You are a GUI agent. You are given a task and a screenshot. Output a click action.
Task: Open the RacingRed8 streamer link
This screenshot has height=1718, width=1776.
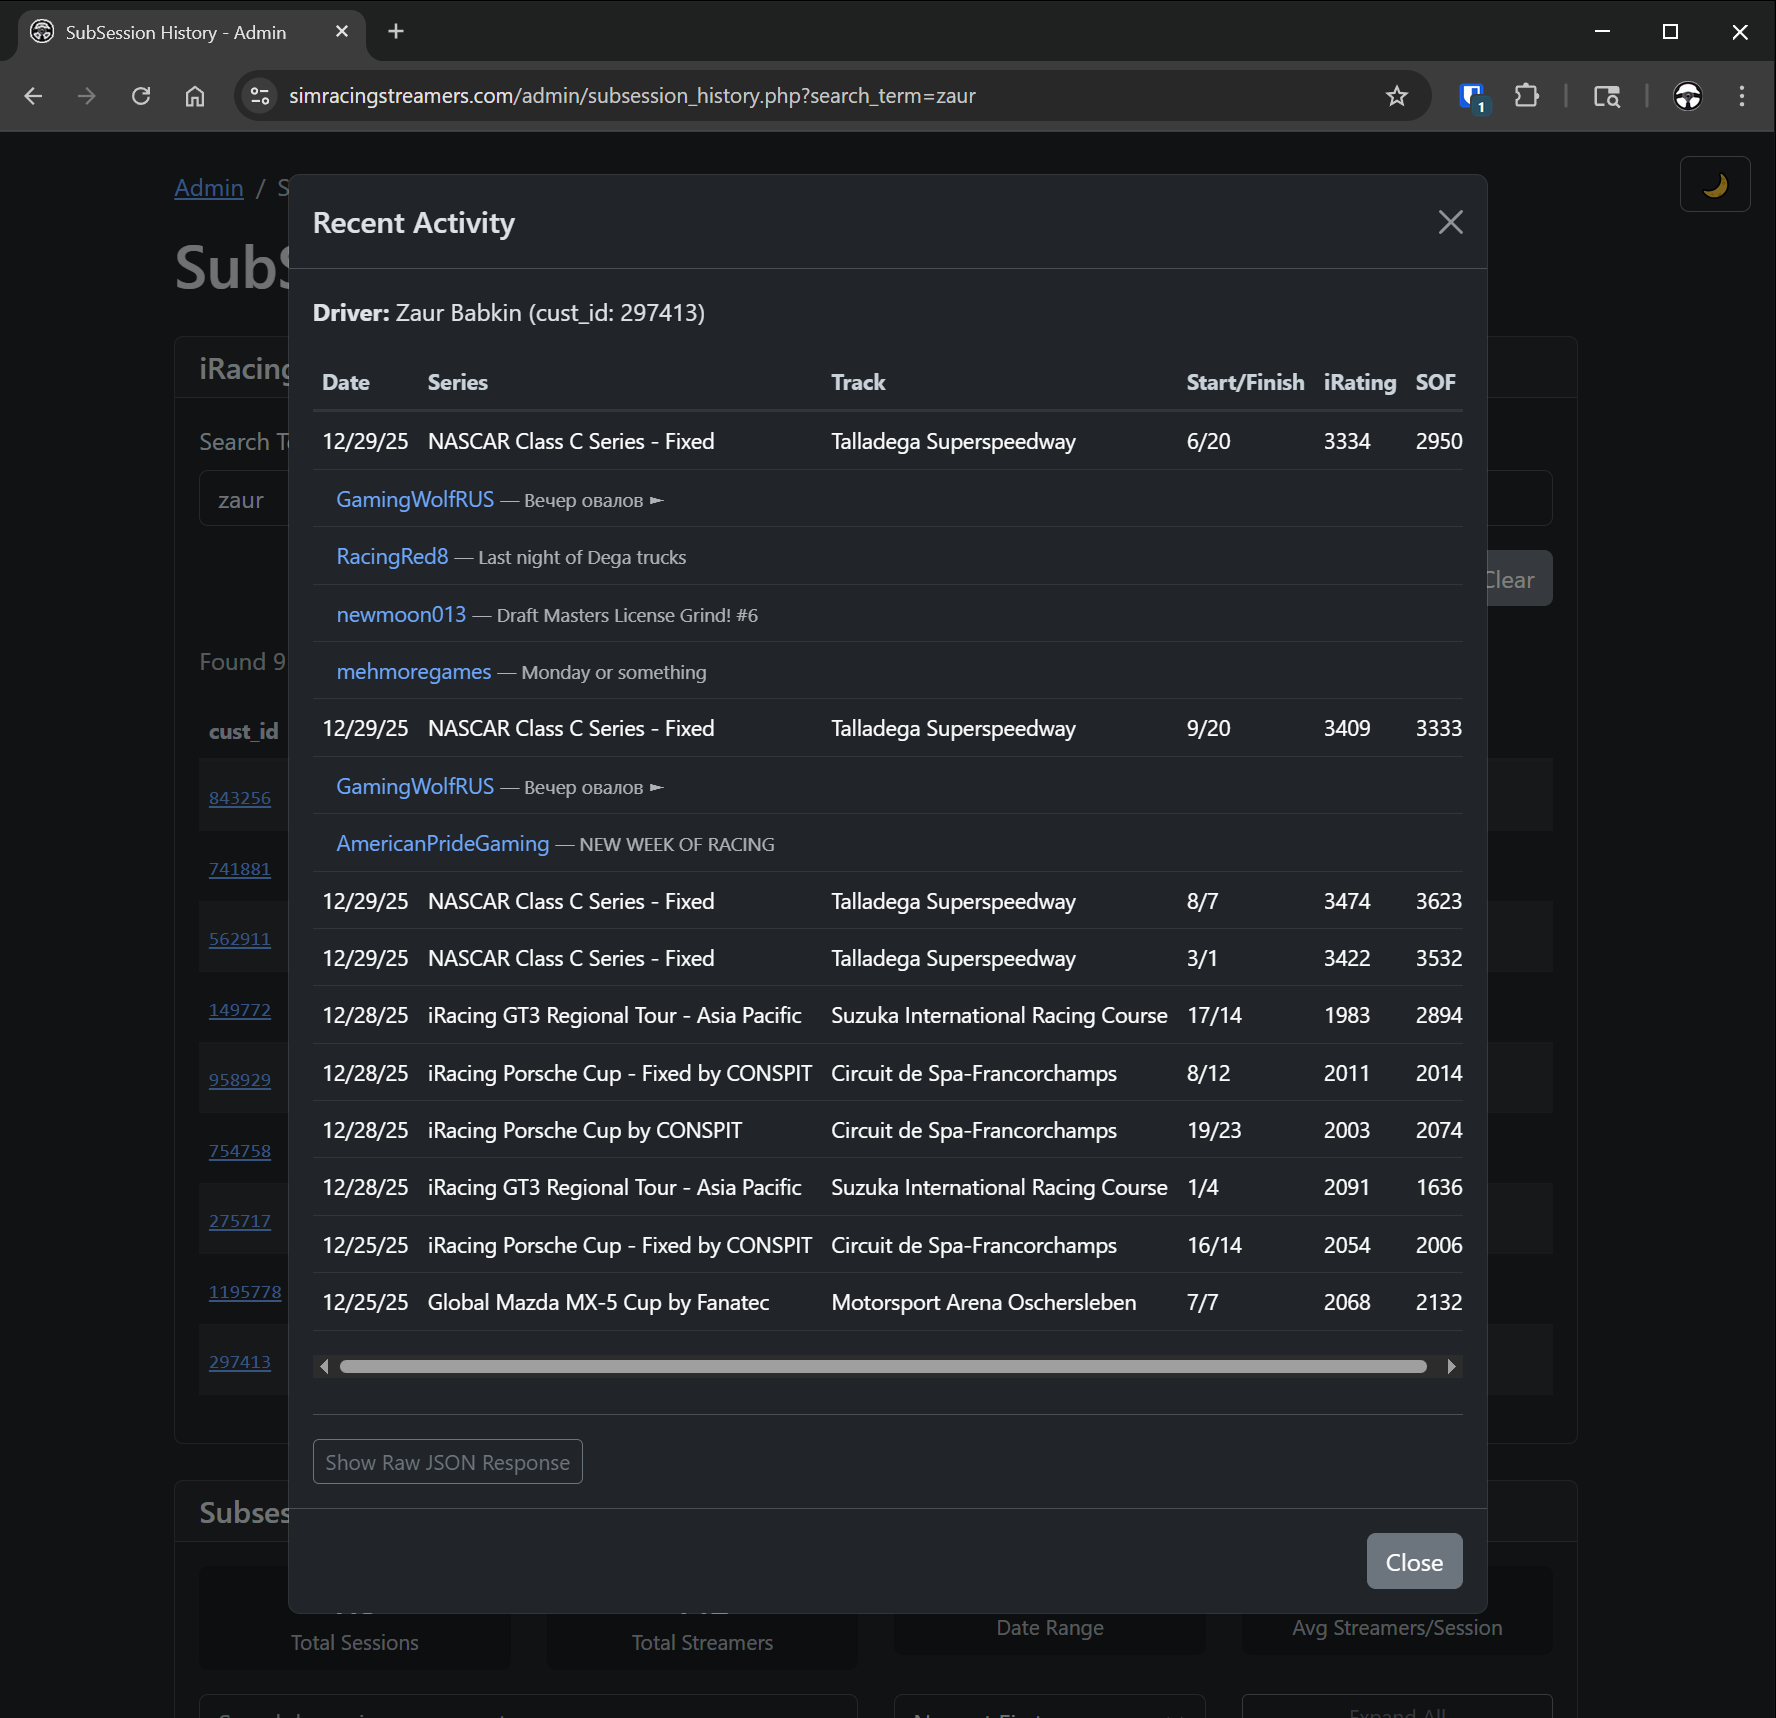click(x=392, y=557)
